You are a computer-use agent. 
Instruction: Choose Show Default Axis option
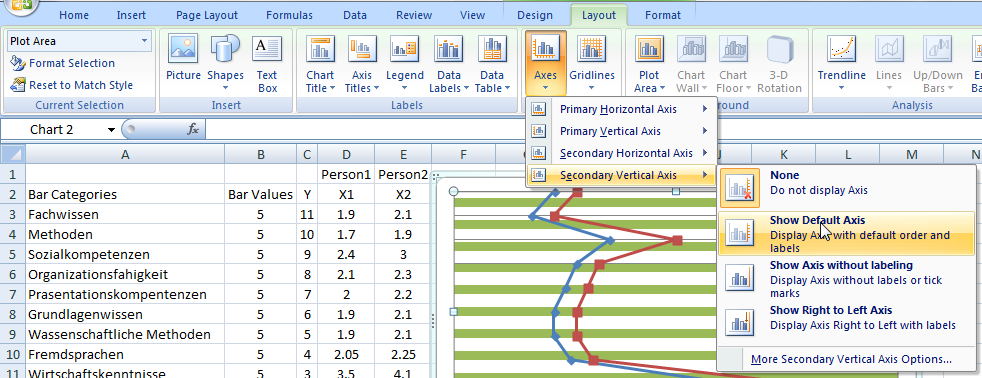point(846,233)
